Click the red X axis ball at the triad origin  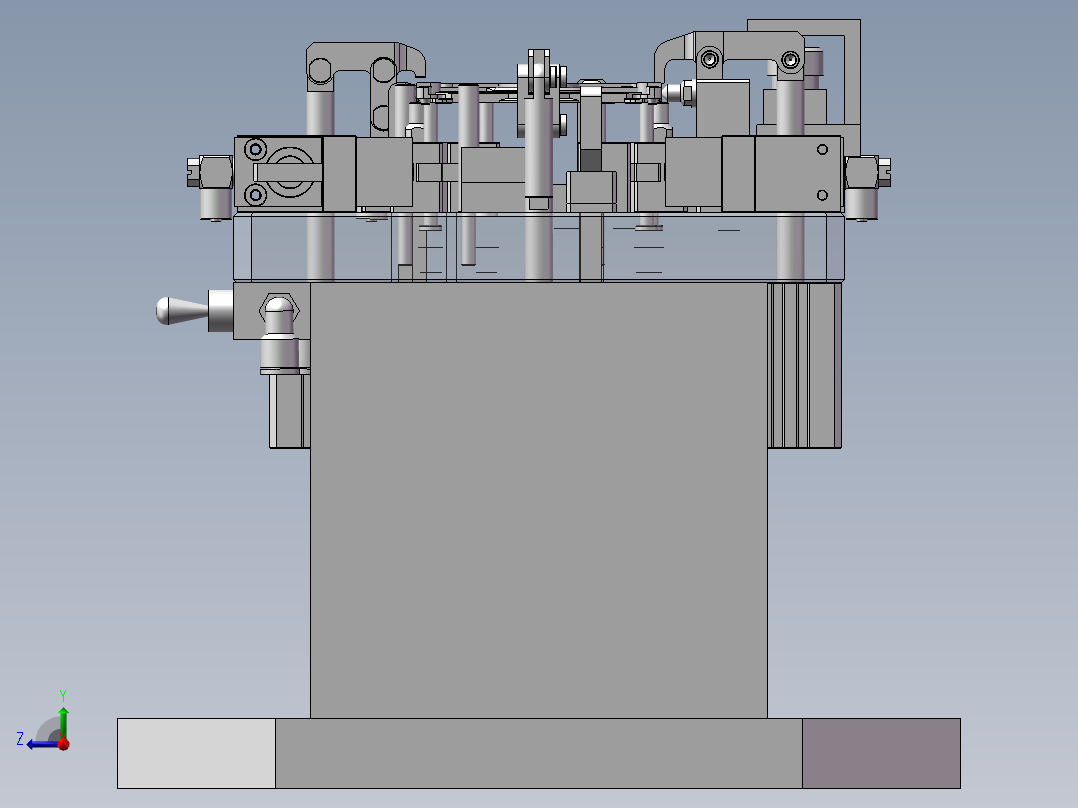(x=64, y=744)
